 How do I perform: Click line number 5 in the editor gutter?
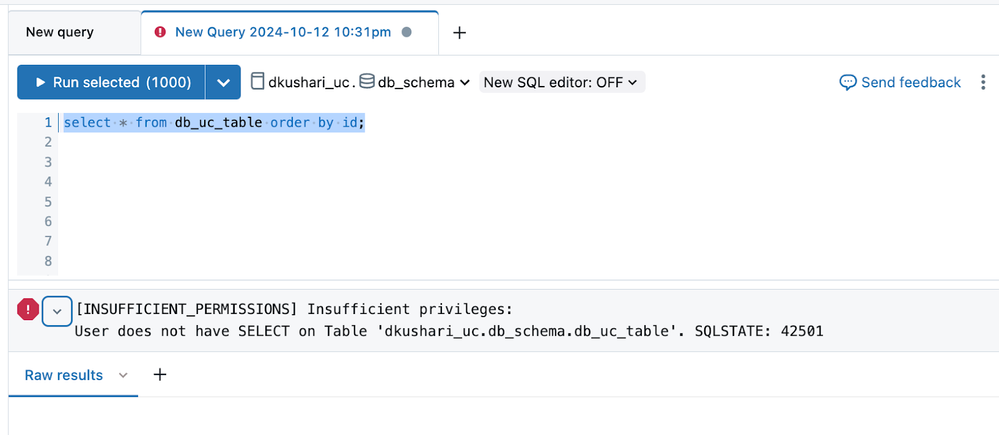tap(46, 202)
